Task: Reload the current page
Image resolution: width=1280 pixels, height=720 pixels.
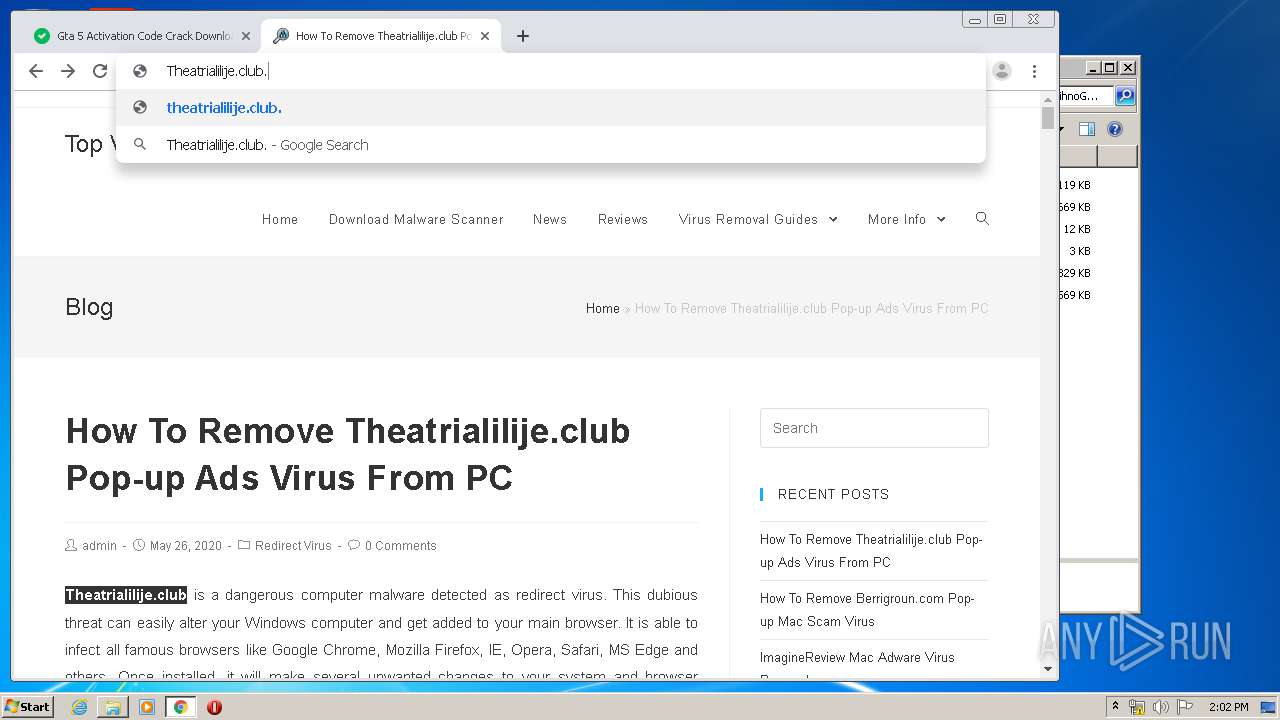Action: tap(100, 71)
